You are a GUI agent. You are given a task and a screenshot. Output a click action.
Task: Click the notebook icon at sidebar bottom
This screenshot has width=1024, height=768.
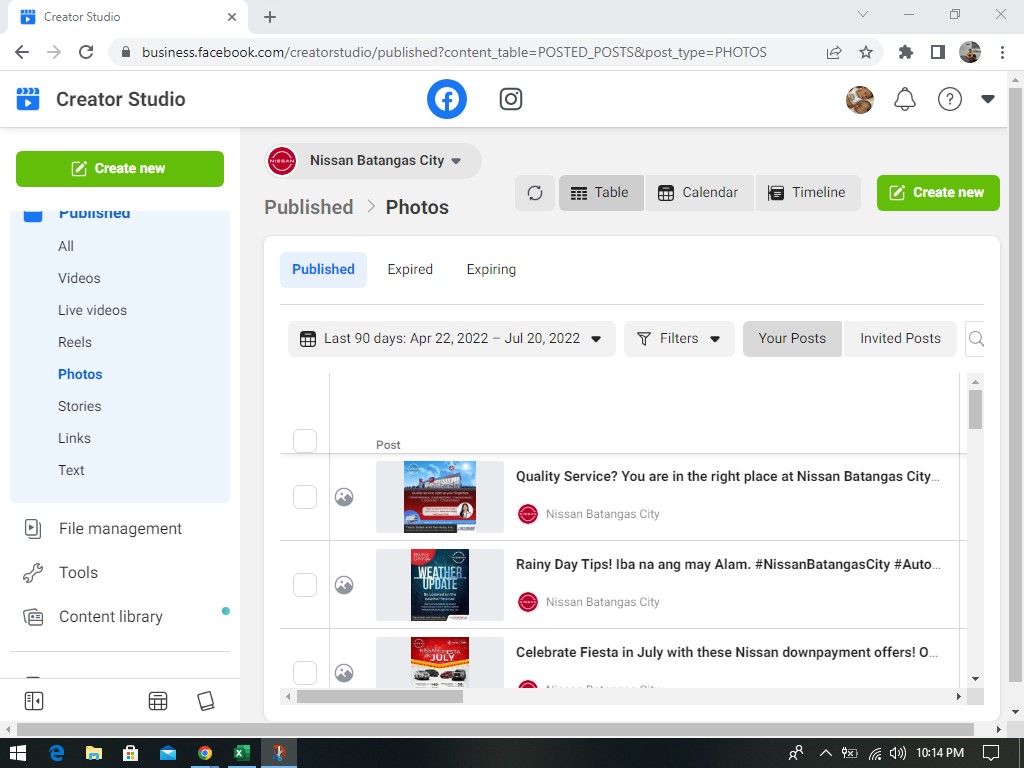point(206,701)
